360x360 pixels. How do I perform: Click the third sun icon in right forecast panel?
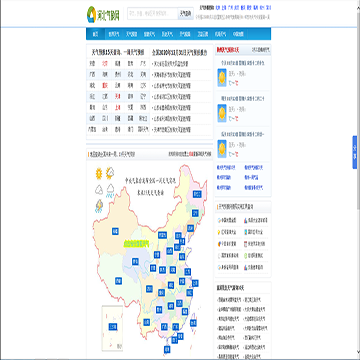click(222, 149)
